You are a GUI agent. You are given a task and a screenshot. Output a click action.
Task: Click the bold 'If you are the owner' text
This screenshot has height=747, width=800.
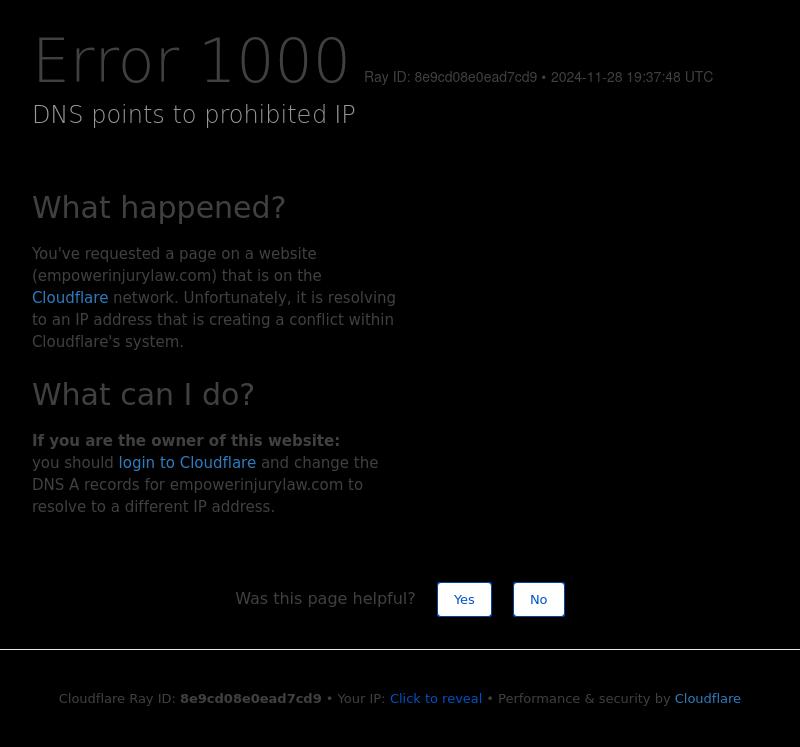pyautogui.click(x=186, y=440)
